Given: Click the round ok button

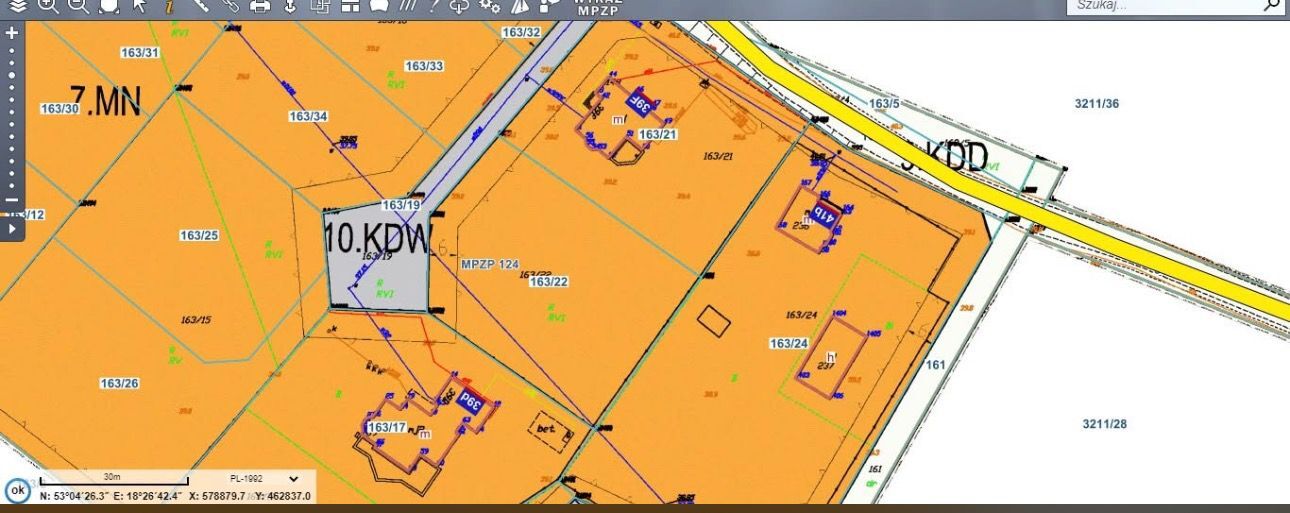Looking at the screenshot, I should [17, 491].
